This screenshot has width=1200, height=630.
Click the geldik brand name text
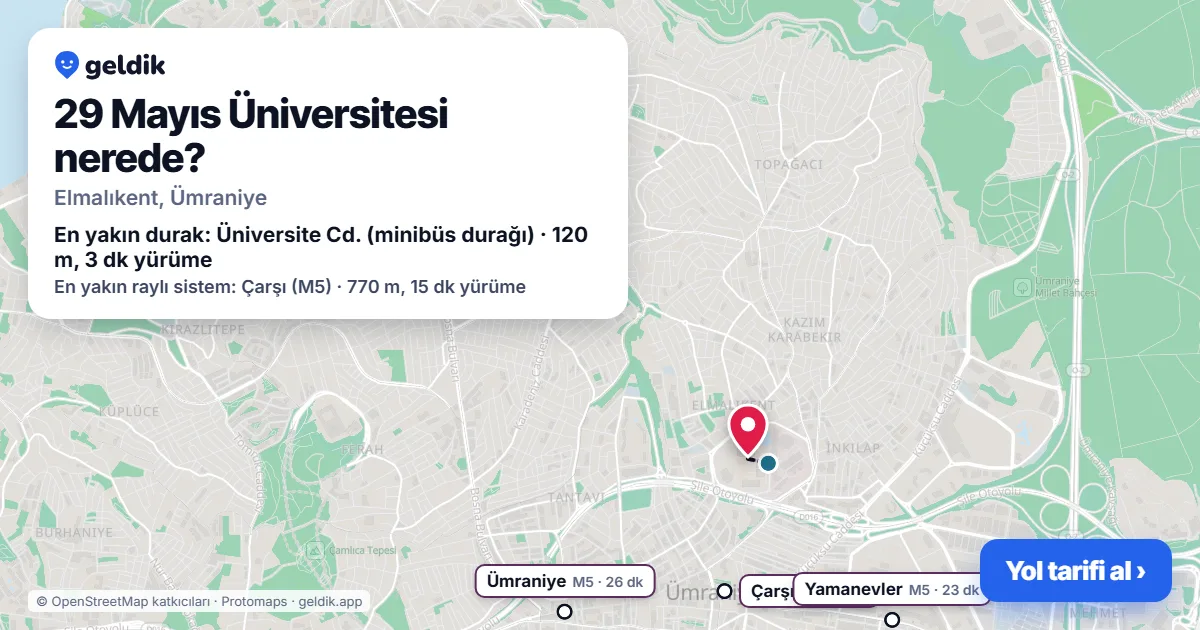(125, 66)
